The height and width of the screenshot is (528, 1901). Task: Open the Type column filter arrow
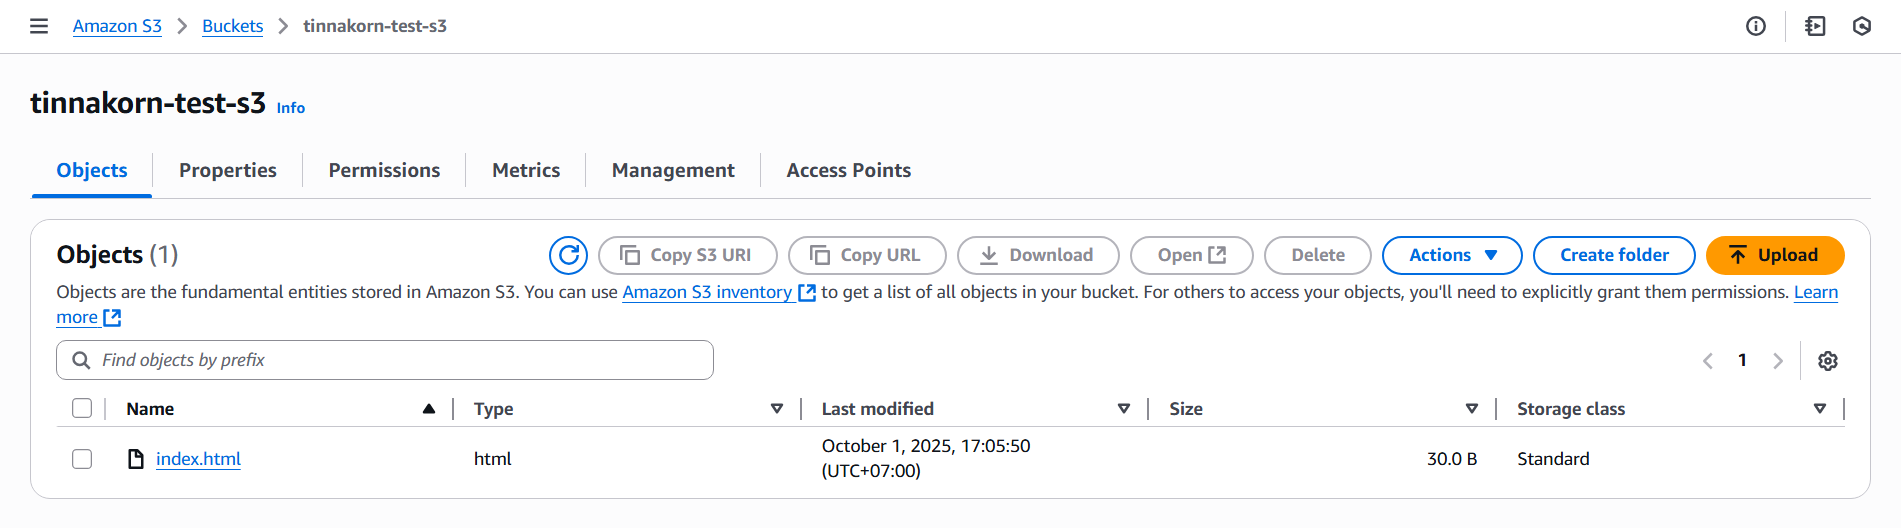coord(777,409)
